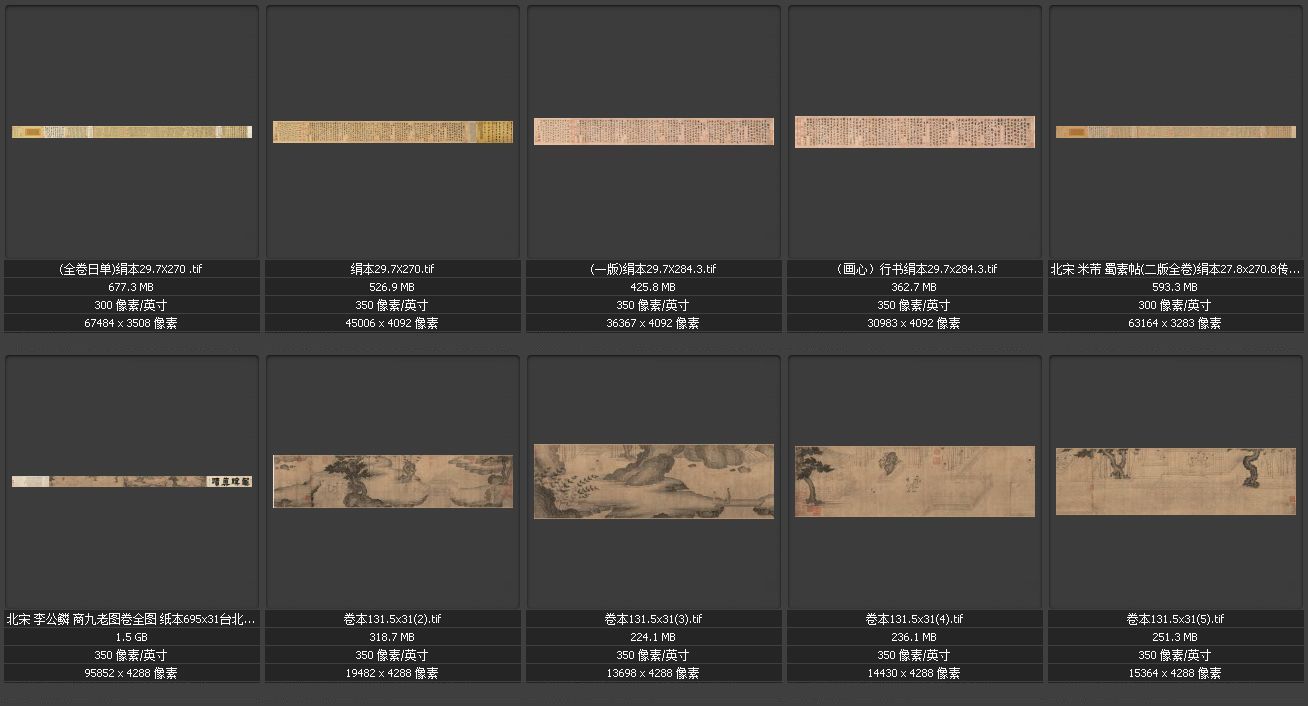Select the 19482 x 4288 像素 dimensions label

(x=393, y=673)
